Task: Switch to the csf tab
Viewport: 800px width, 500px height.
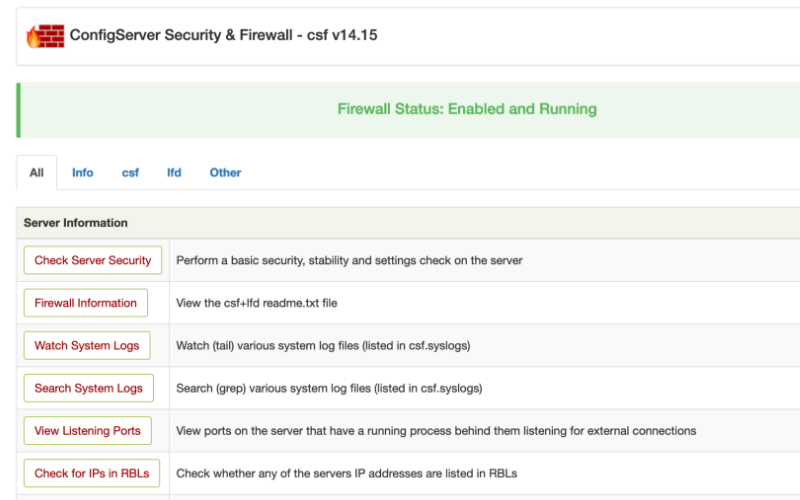Action: [130, 173]
